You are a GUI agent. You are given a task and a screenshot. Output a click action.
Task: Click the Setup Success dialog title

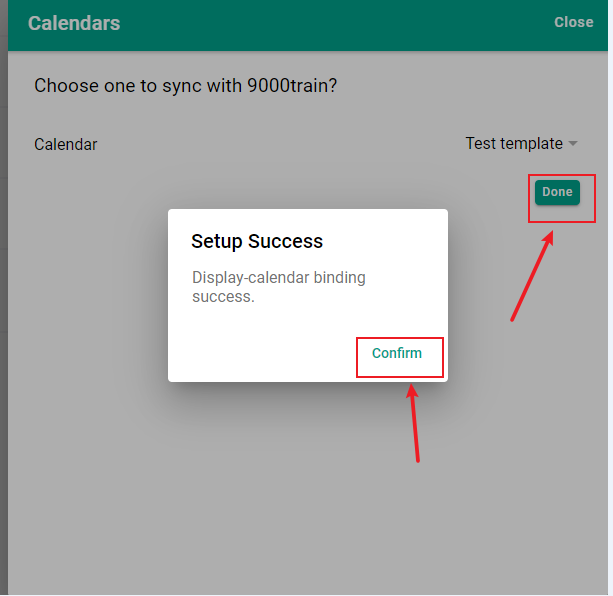[257, 241]
